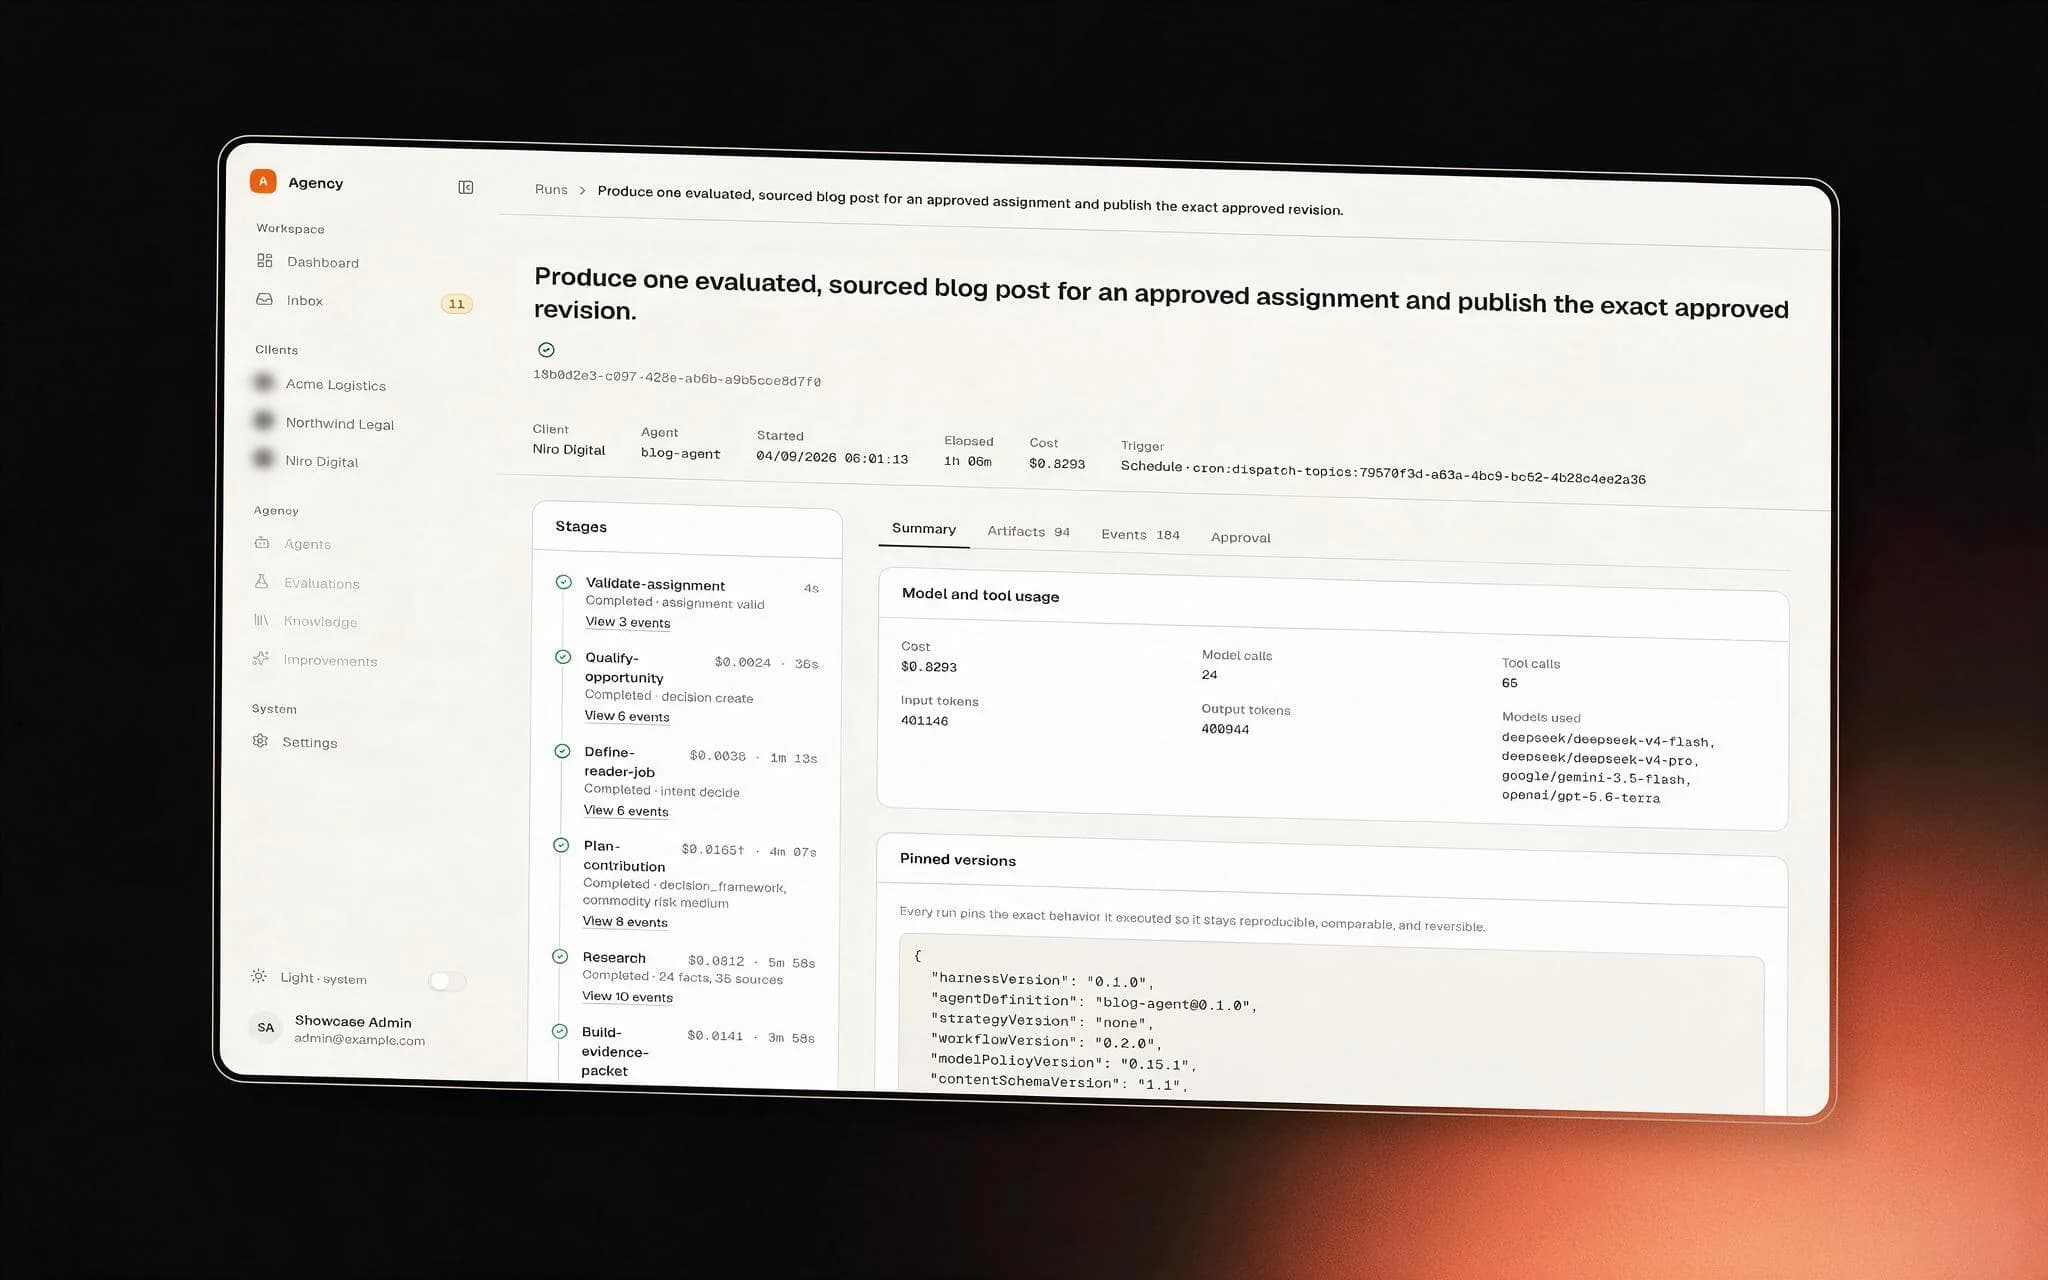Switch to the Artifacts 94 tab
The image size is (2048, 1280).
(x=1029, y=531)
